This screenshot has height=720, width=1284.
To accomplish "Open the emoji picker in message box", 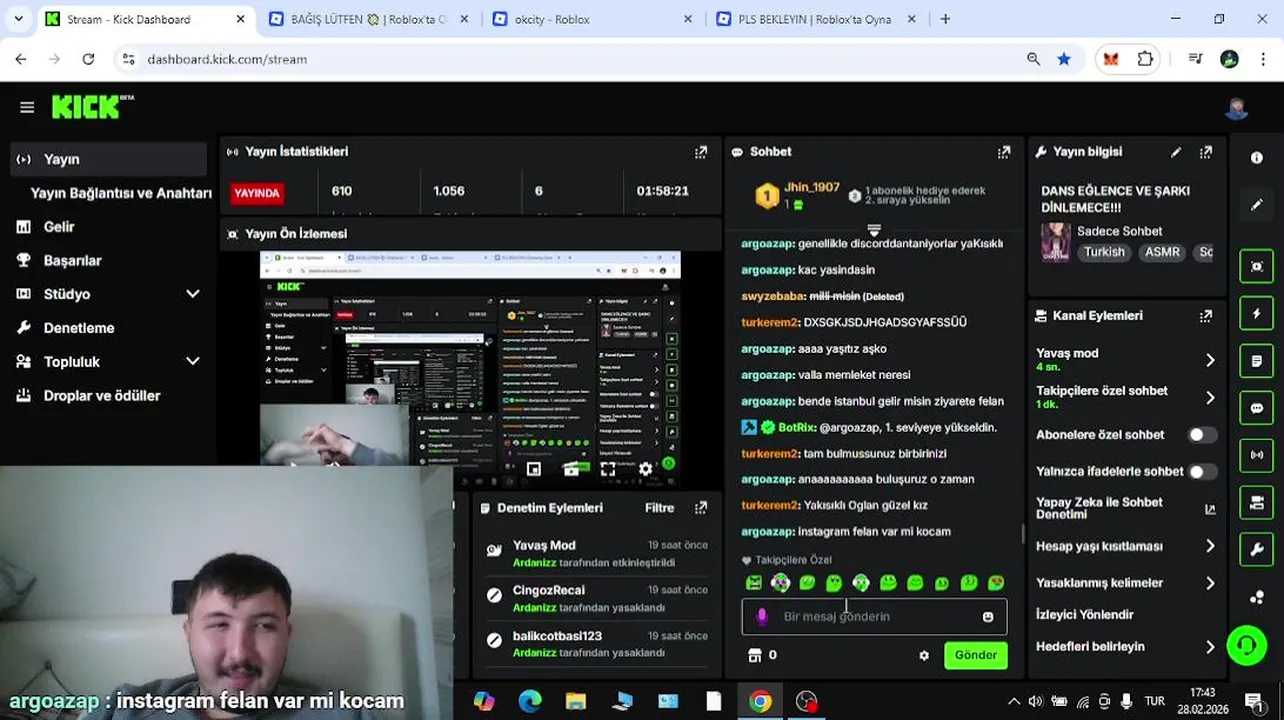I will click(x=988, y=617).
